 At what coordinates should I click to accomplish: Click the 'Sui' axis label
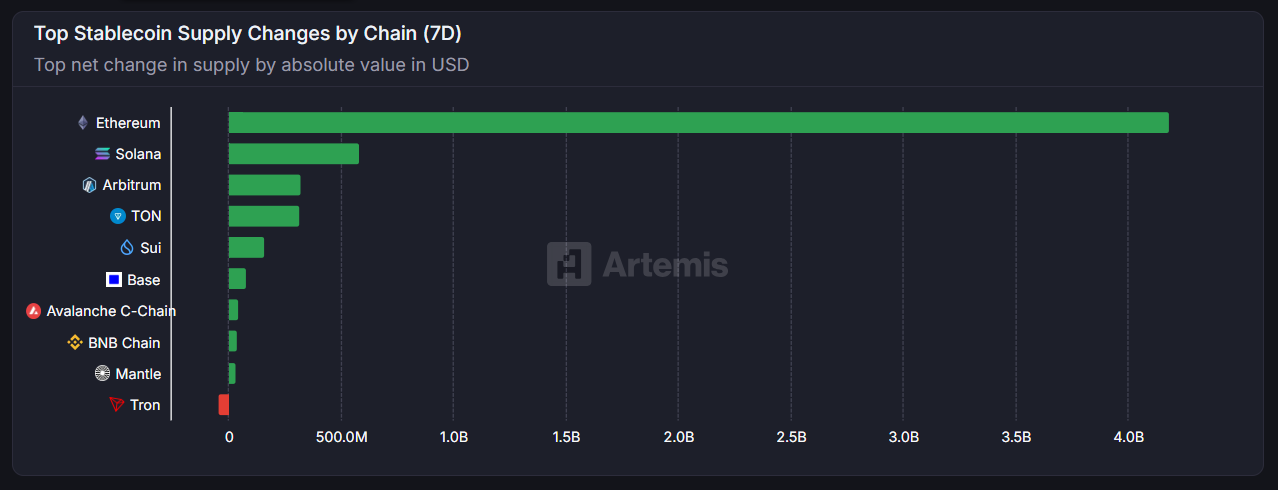150,248
